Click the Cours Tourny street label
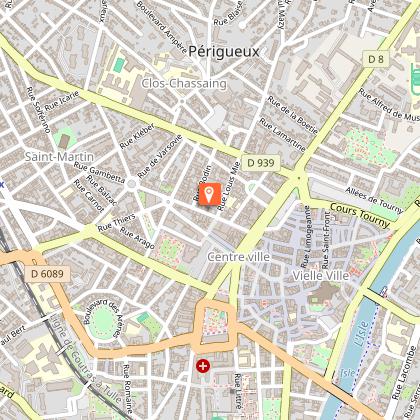 point(360,216)
